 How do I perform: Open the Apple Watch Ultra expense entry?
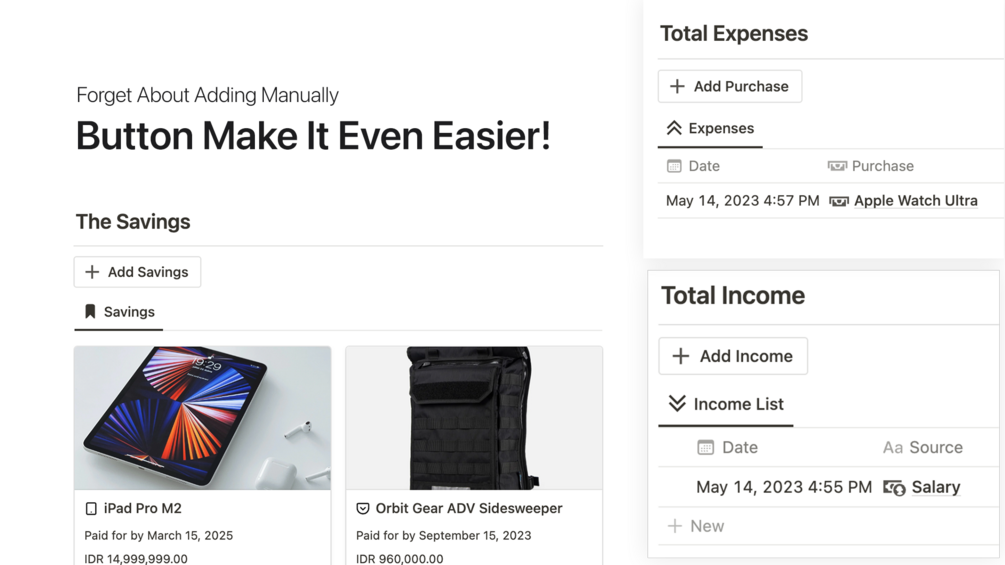coord(915,201)
